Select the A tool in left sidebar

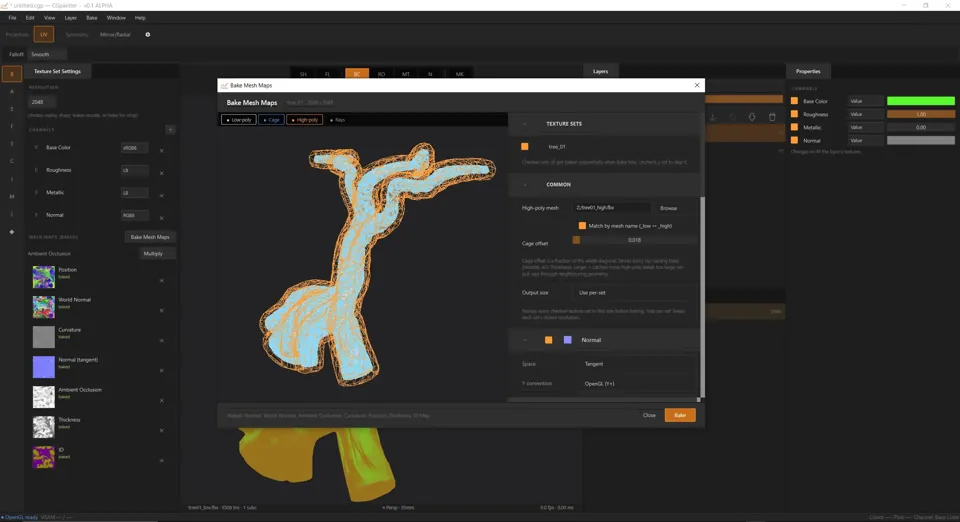(12, 91)
